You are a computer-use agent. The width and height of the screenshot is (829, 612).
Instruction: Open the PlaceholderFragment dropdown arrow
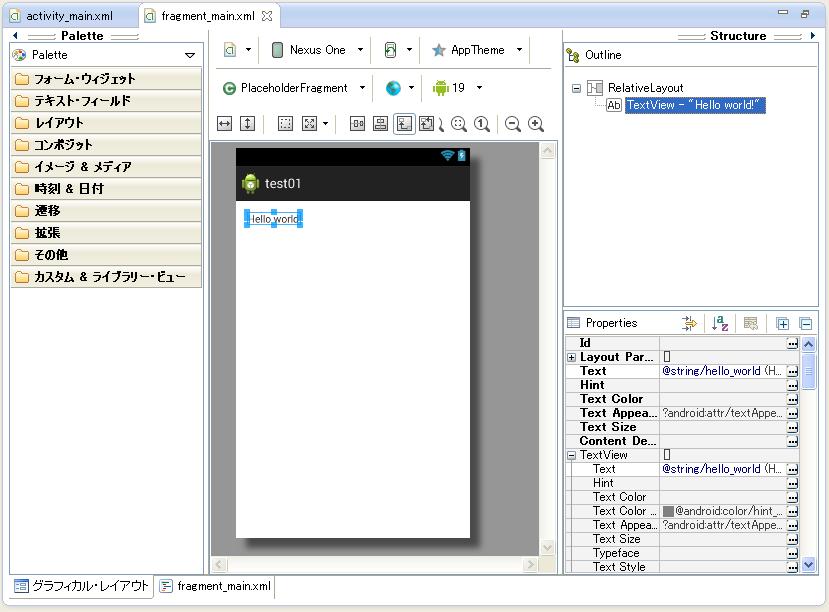[362, 88]
